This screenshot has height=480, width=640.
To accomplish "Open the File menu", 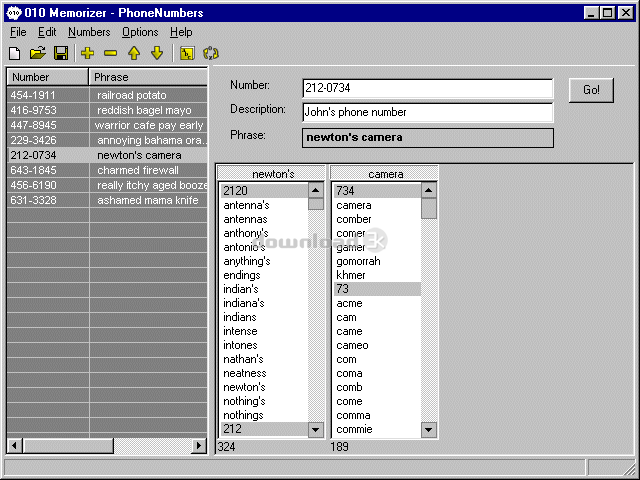I will tap(18, 32).
